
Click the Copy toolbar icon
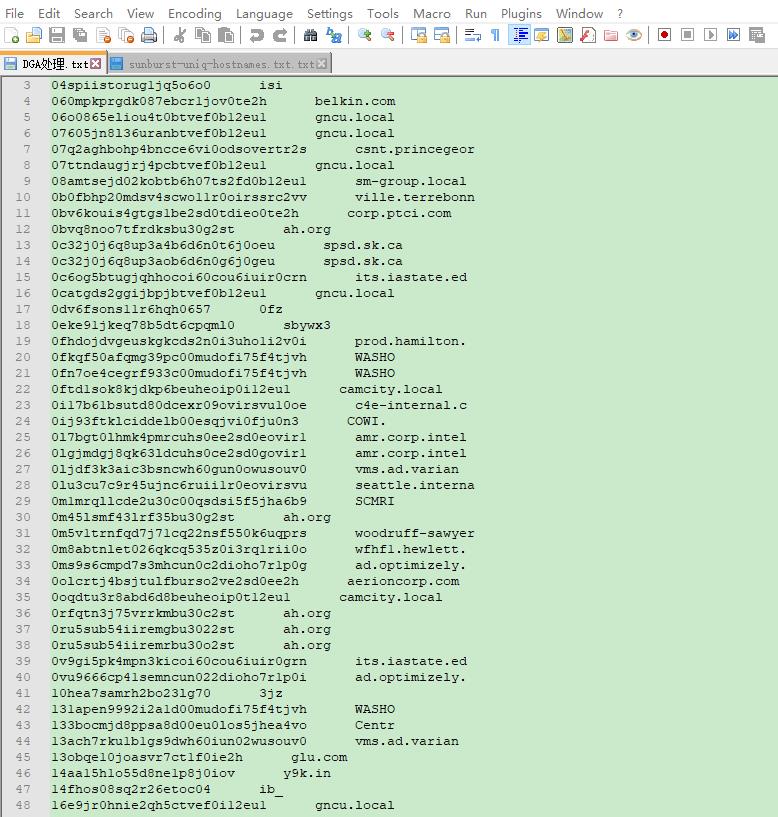203,35
